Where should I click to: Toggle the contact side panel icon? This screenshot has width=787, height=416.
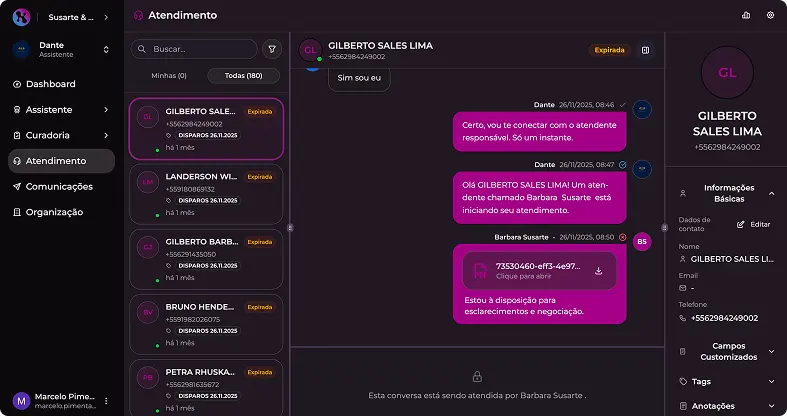[x=645, y=50]
